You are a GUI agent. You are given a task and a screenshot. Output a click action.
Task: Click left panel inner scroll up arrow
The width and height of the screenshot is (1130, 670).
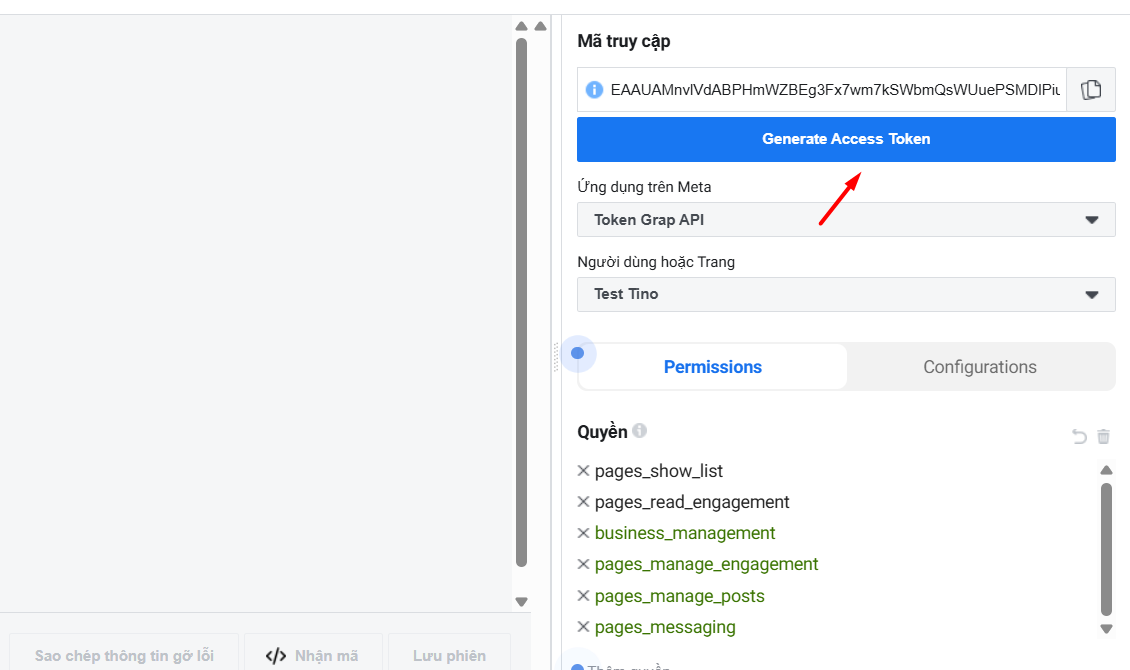(x=522, y=26)
